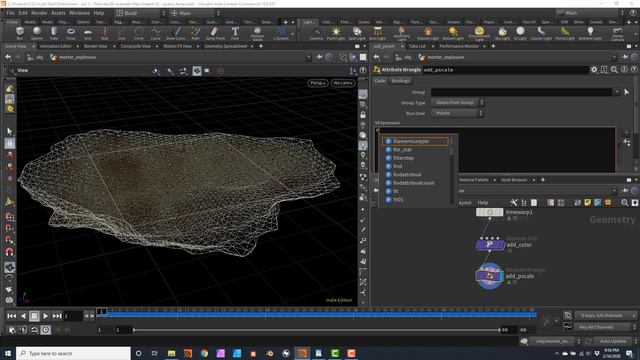Click the timeline frame 1 marker
This screenshot has height=360, width=640.
(102, 311)
